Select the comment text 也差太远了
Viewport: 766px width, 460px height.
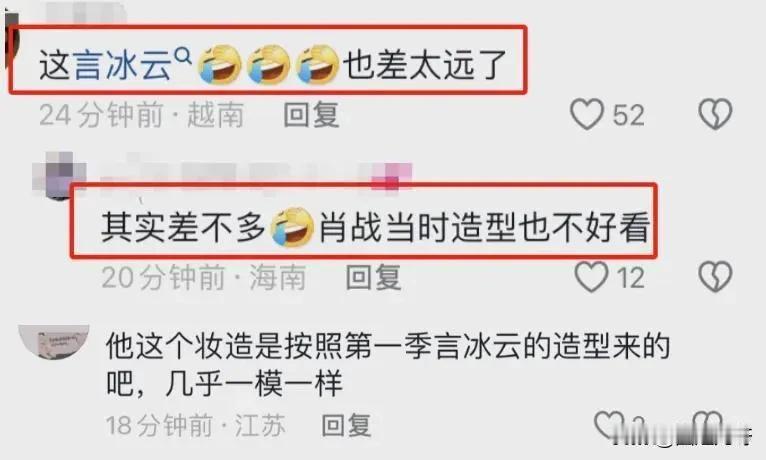click(424, 65)
